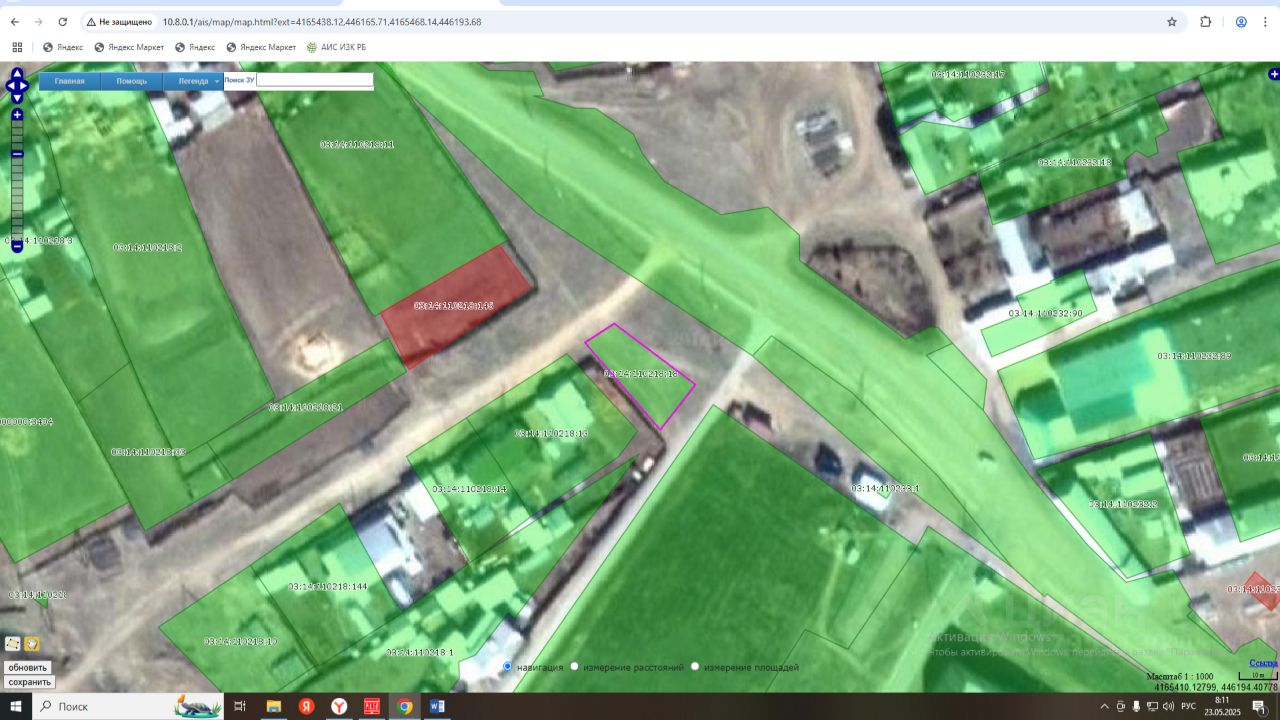Focus the Поиск ЗУ search field
Viewport: 1280px width, 720px height.
pos(314,80)
